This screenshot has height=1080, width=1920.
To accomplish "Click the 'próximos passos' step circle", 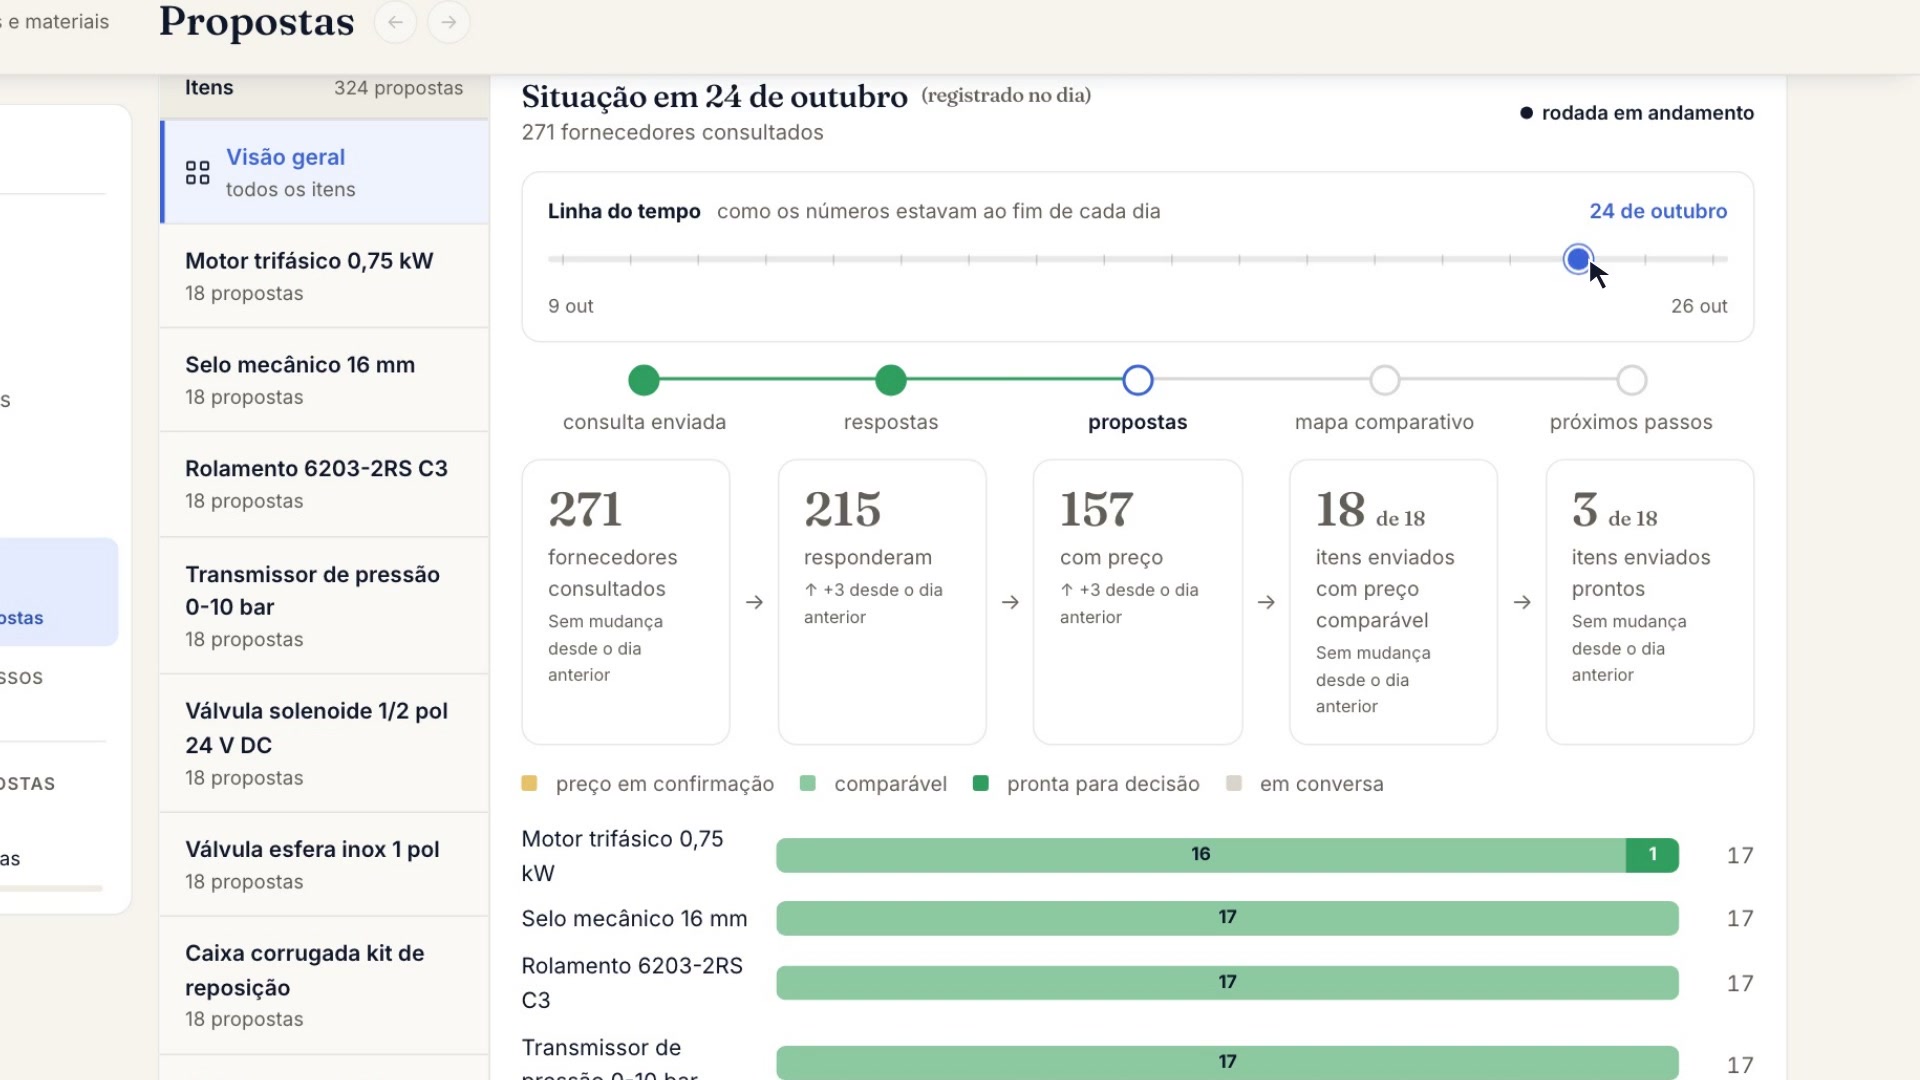I will [x=1632, y=380].
